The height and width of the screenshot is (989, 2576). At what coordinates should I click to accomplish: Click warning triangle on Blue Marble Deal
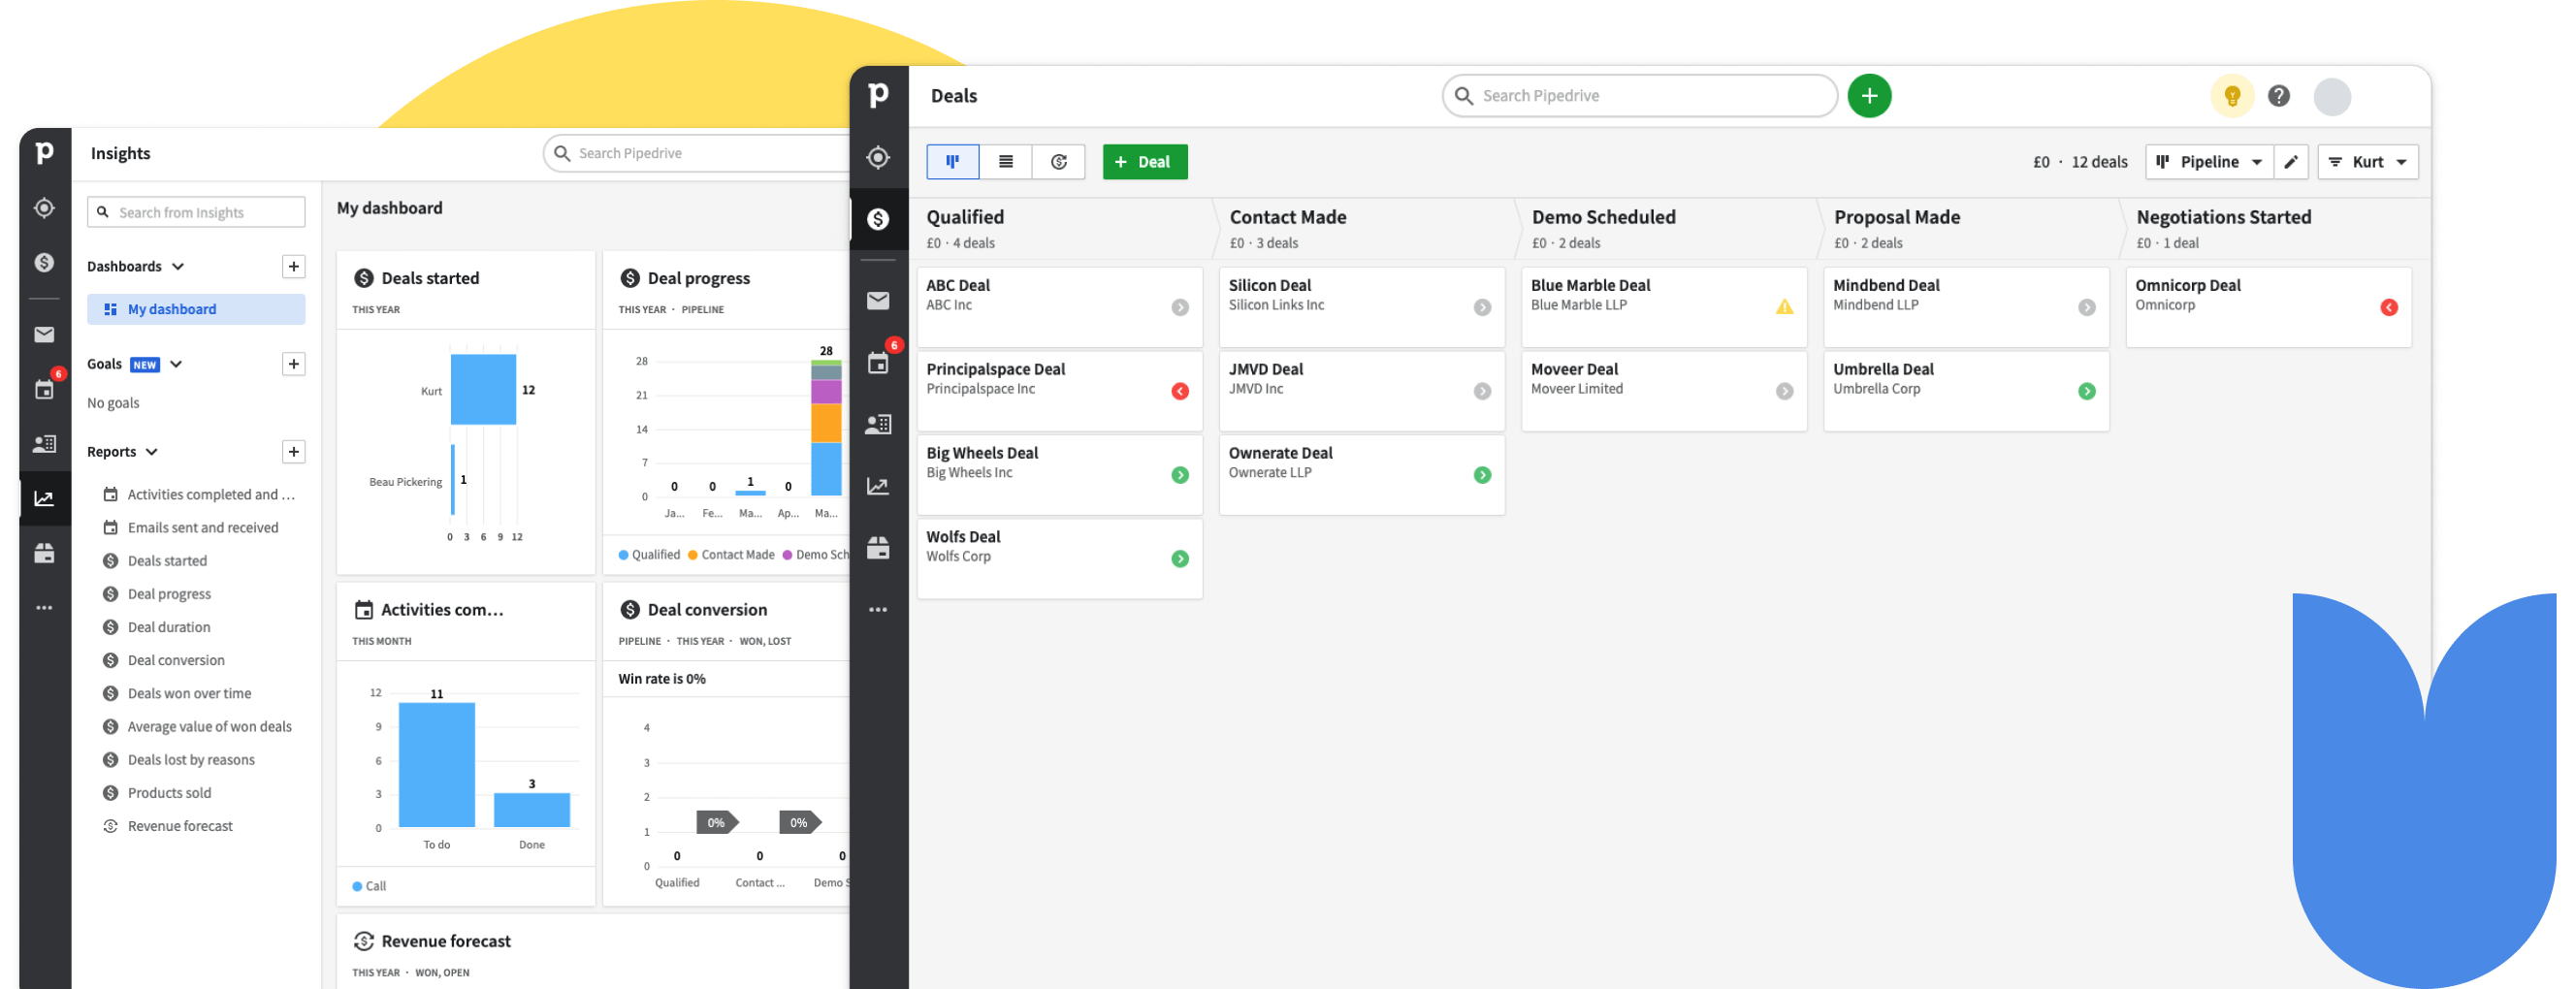1783,307
